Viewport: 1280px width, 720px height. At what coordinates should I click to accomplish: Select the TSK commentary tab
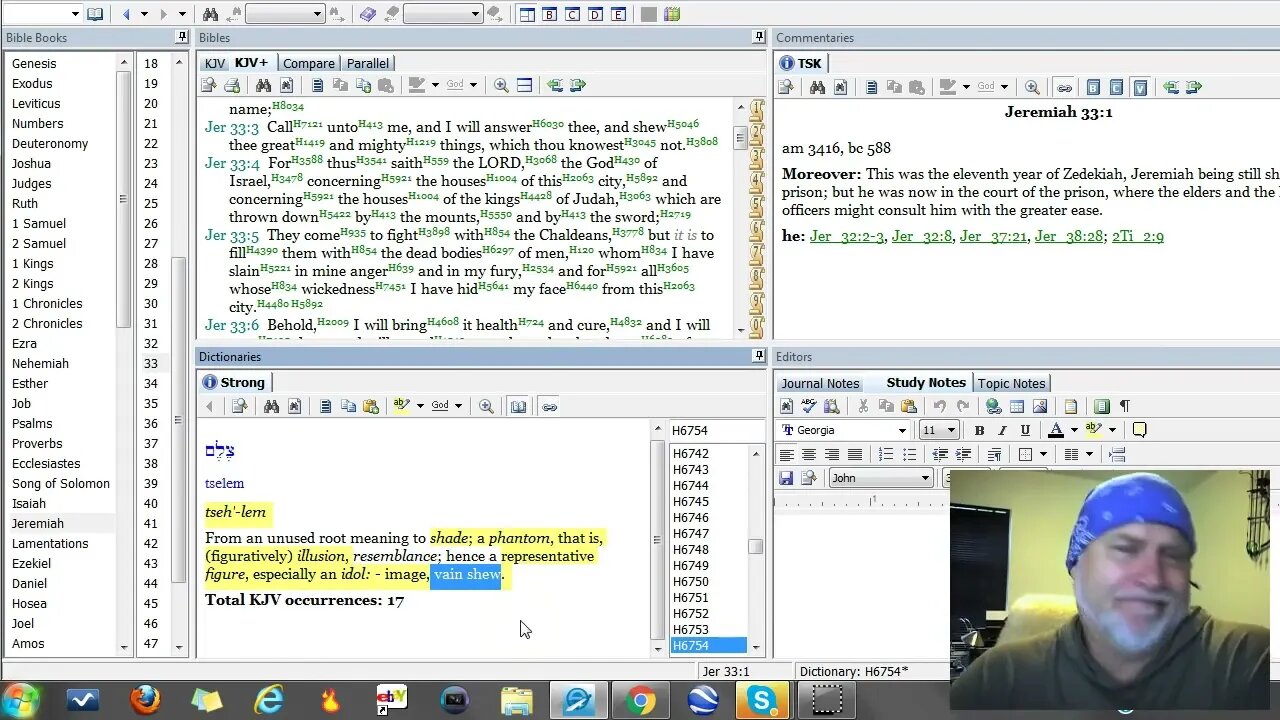[x=801, y=63]
